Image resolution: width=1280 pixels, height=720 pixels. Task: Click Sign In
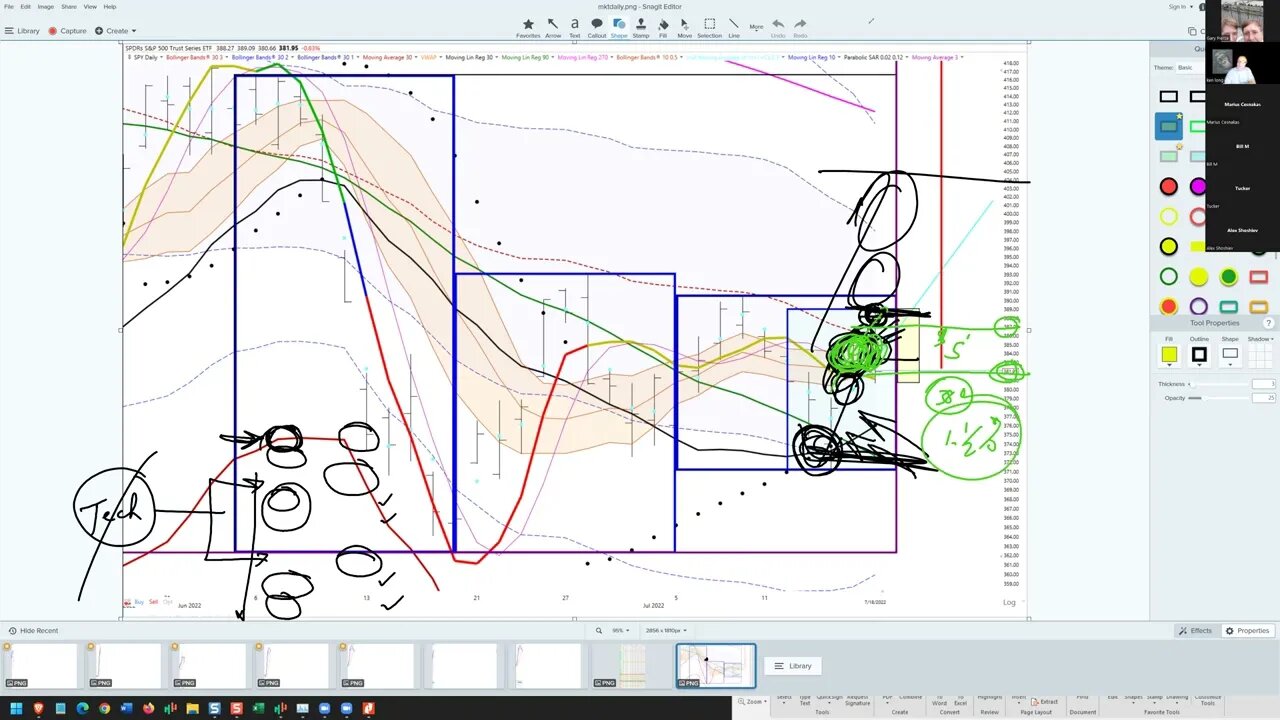pos(1180,6)
